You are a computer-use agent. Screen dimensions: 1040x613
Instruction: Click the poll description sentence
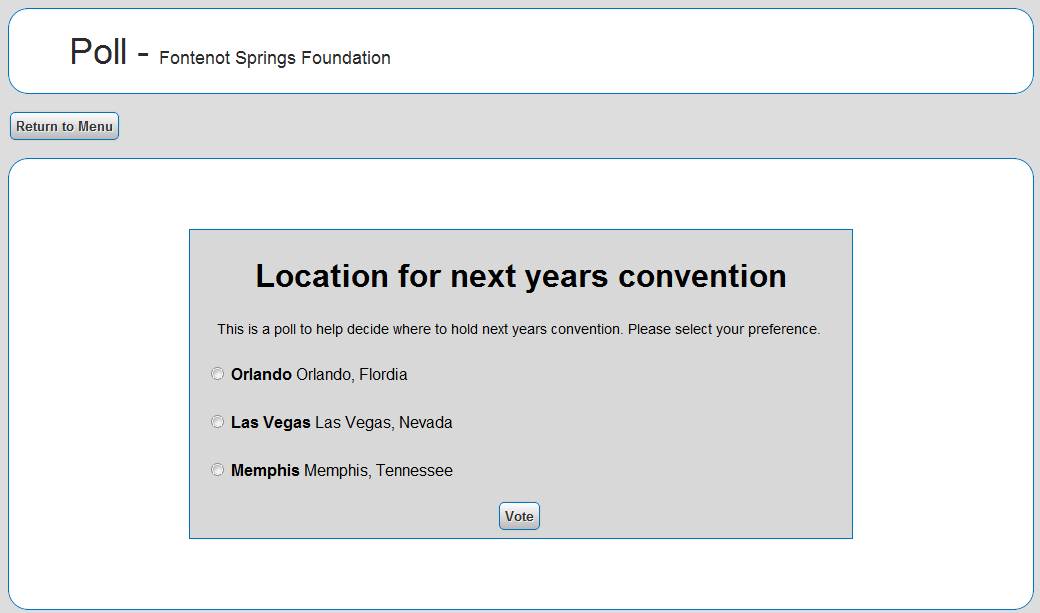pyautogui.click(x=518, y=329)
